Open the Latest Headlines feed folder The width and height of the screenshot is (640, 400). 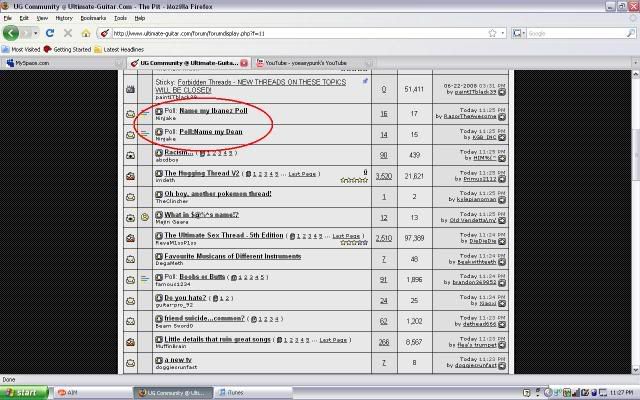pyautogui.click(x=119, y=49)
